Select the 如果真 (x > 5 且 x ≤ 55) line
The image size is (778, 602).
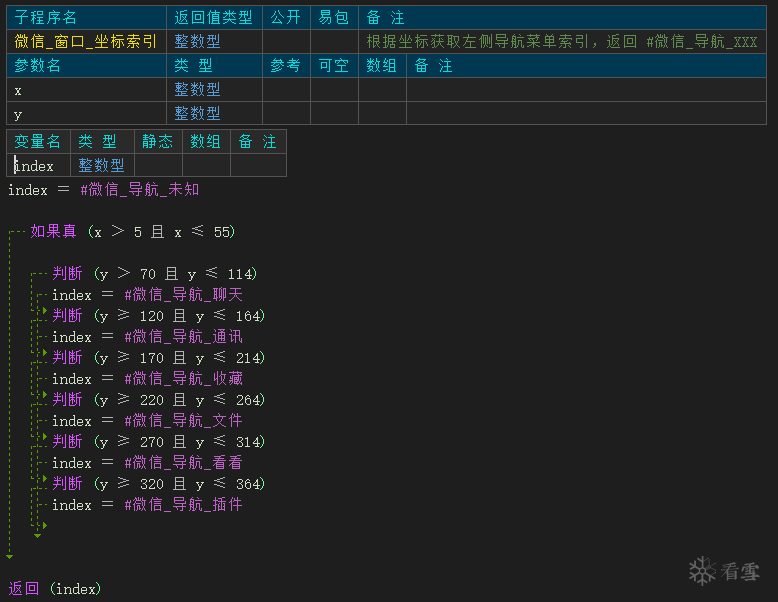coord(132,232)
